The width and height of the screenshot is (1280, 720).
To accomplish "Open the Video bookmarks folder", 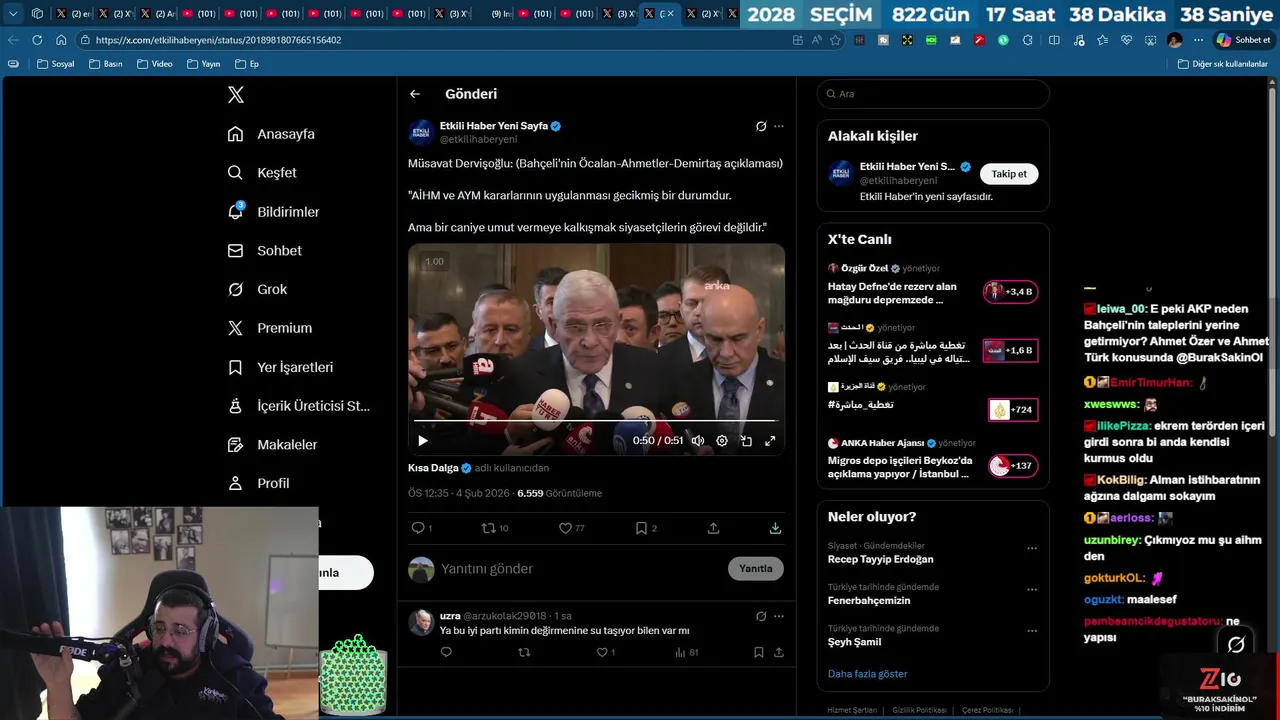I will [x=154, y=64].
